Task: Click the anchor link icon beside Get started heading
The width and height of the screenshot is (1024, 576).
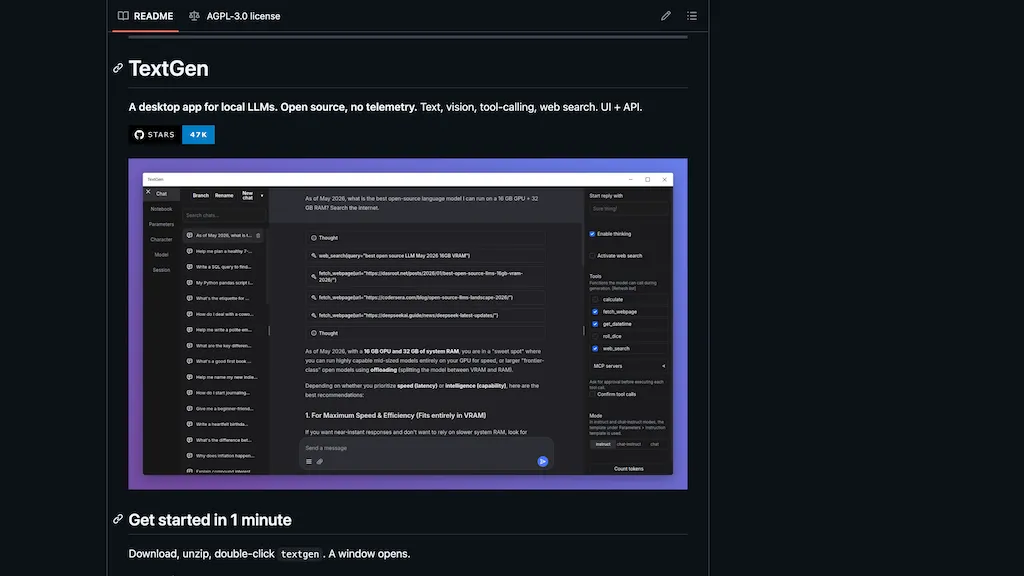Action: [x=118, y=519]
